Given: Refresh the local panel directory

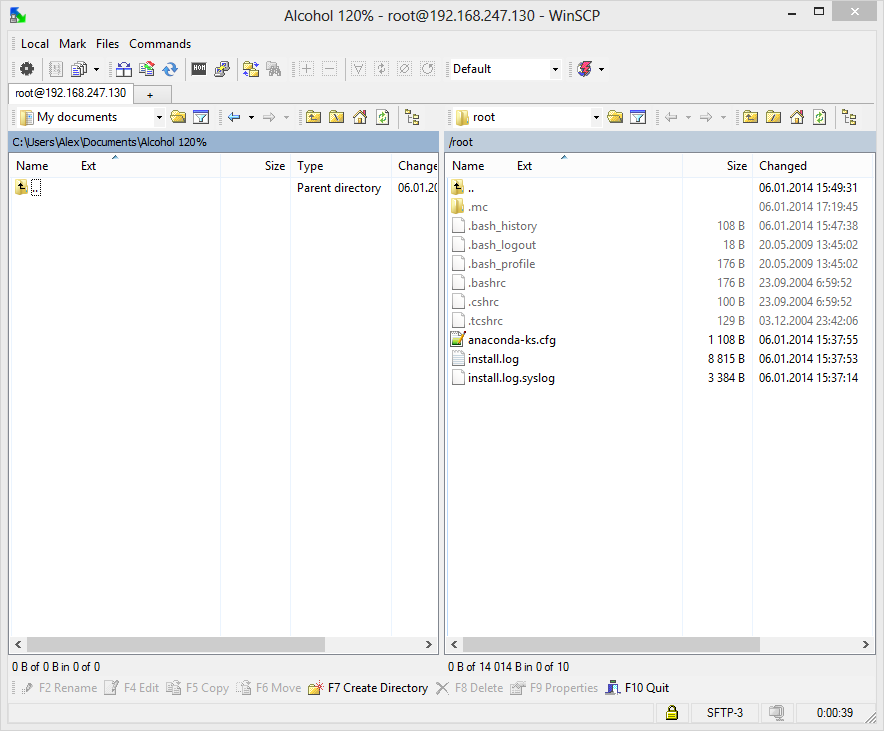Looking at the screenshot, I should pyautogui.click(x=383, y=117).
